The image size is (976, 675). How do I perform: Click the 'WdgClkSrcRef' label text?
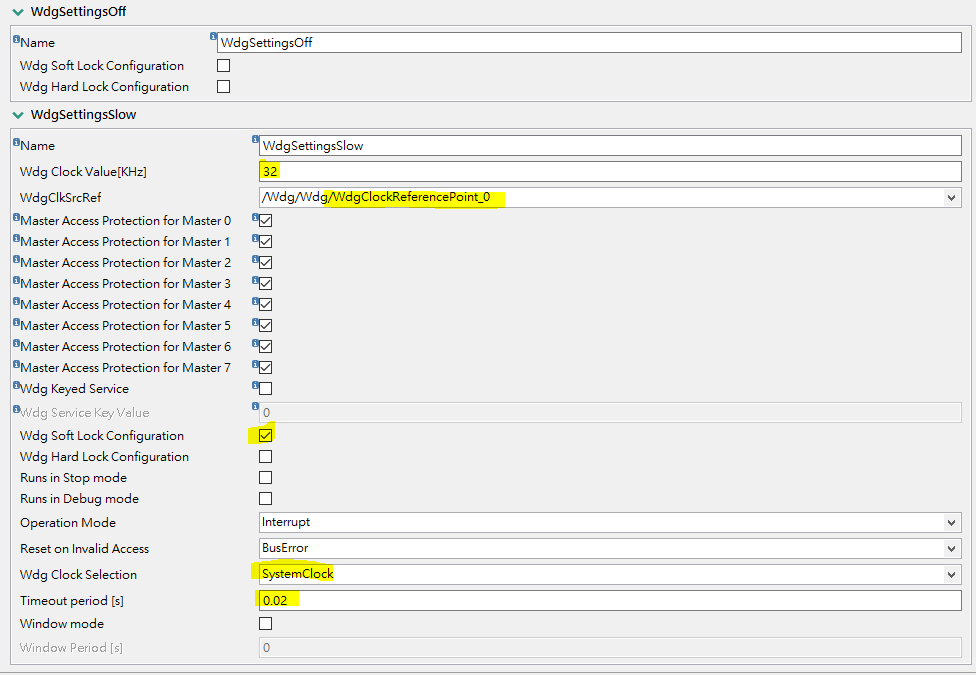(60, 198)
